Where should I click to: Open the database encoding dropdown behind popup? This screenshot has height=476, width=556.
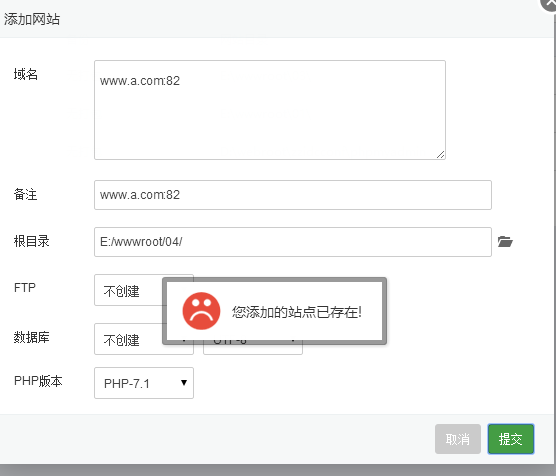pyautogui.click(x=253, y=349)
